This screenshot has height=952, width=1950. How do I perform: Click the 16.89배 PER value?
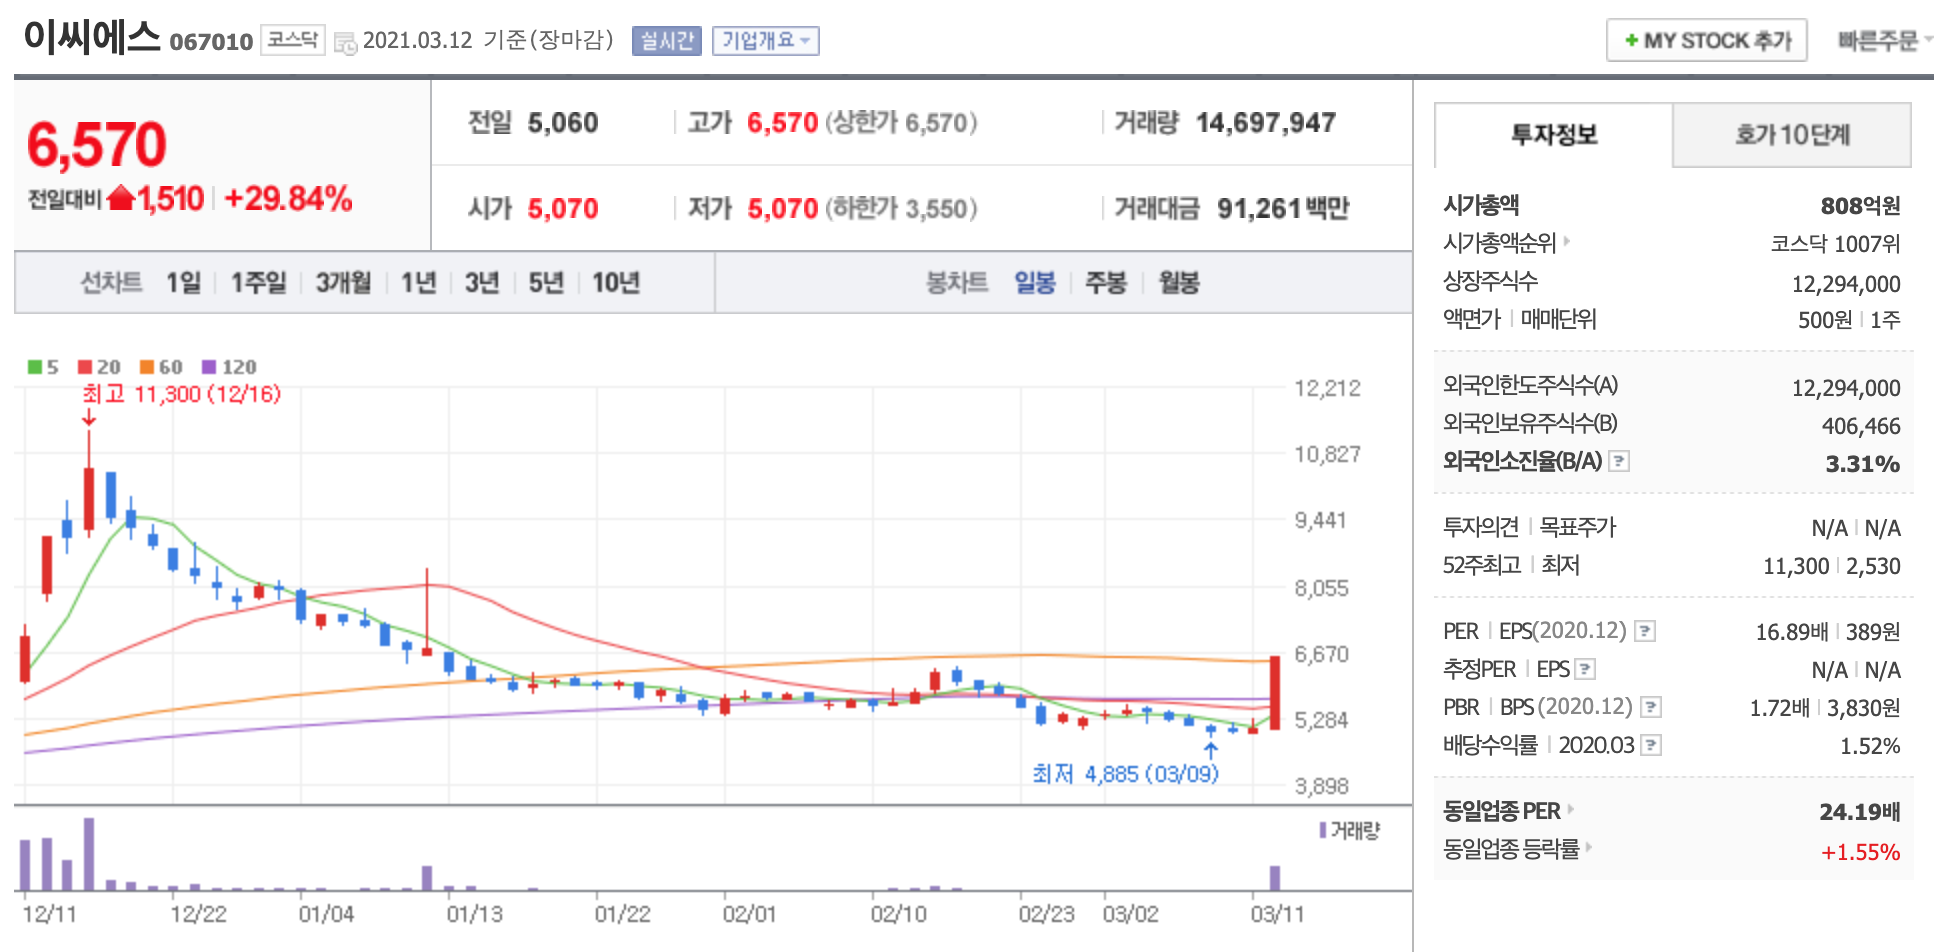1791,632
